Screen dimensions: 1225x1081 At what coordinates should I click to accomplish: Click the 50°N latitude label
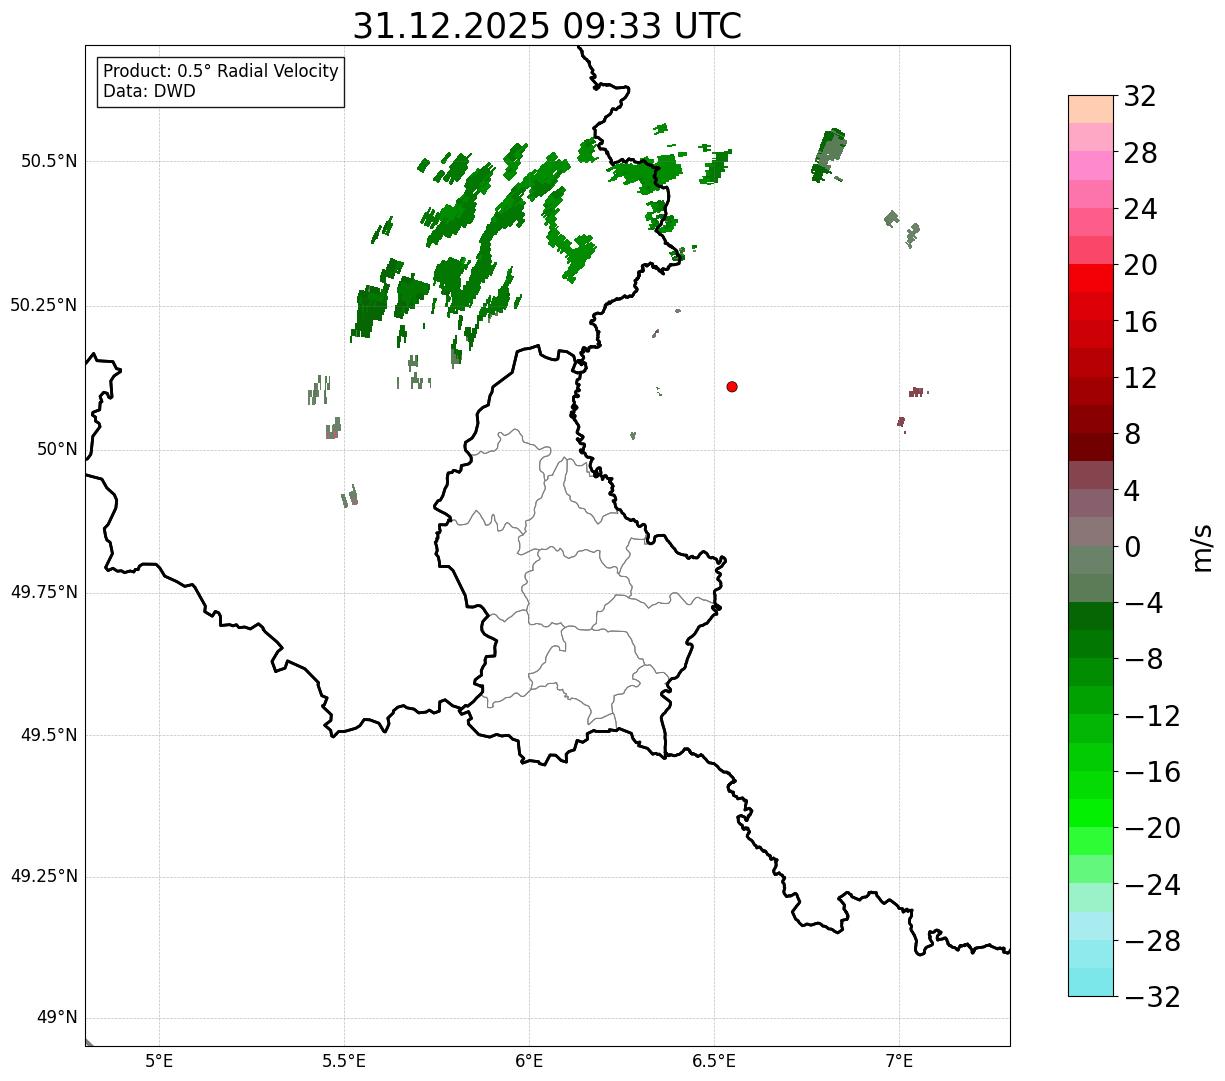point(57,449)
